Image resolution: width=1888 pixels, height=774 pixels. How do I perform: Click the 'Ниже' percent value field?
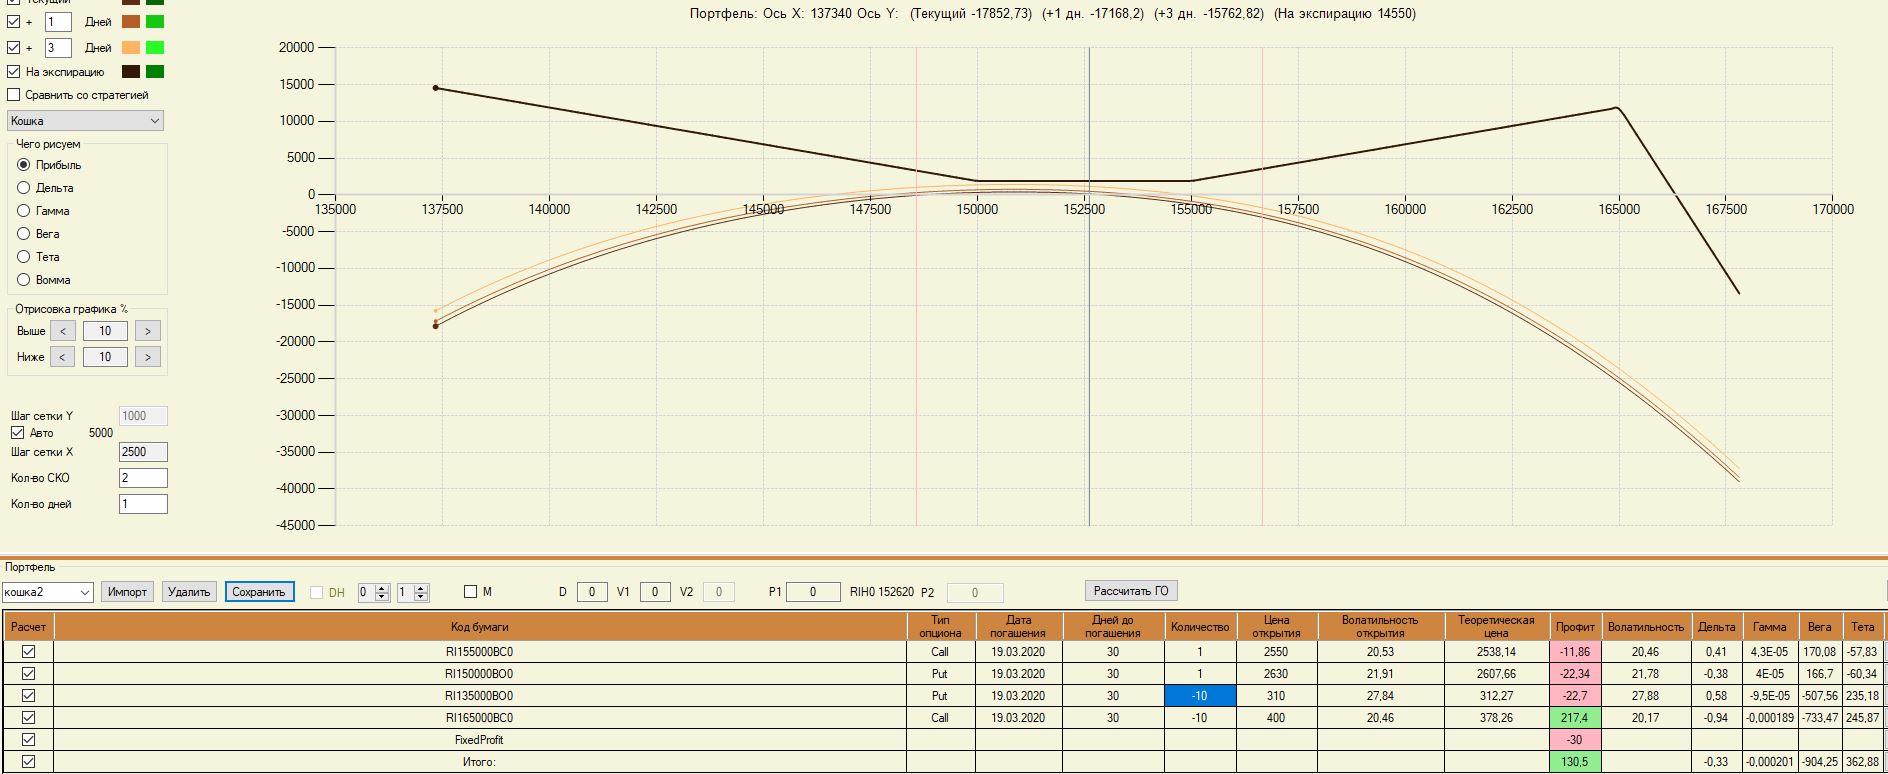click(x=105, y=357)
